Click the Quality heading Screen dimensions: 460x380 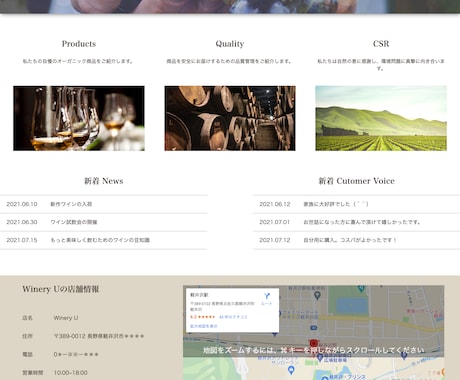[x=230, y=44]
